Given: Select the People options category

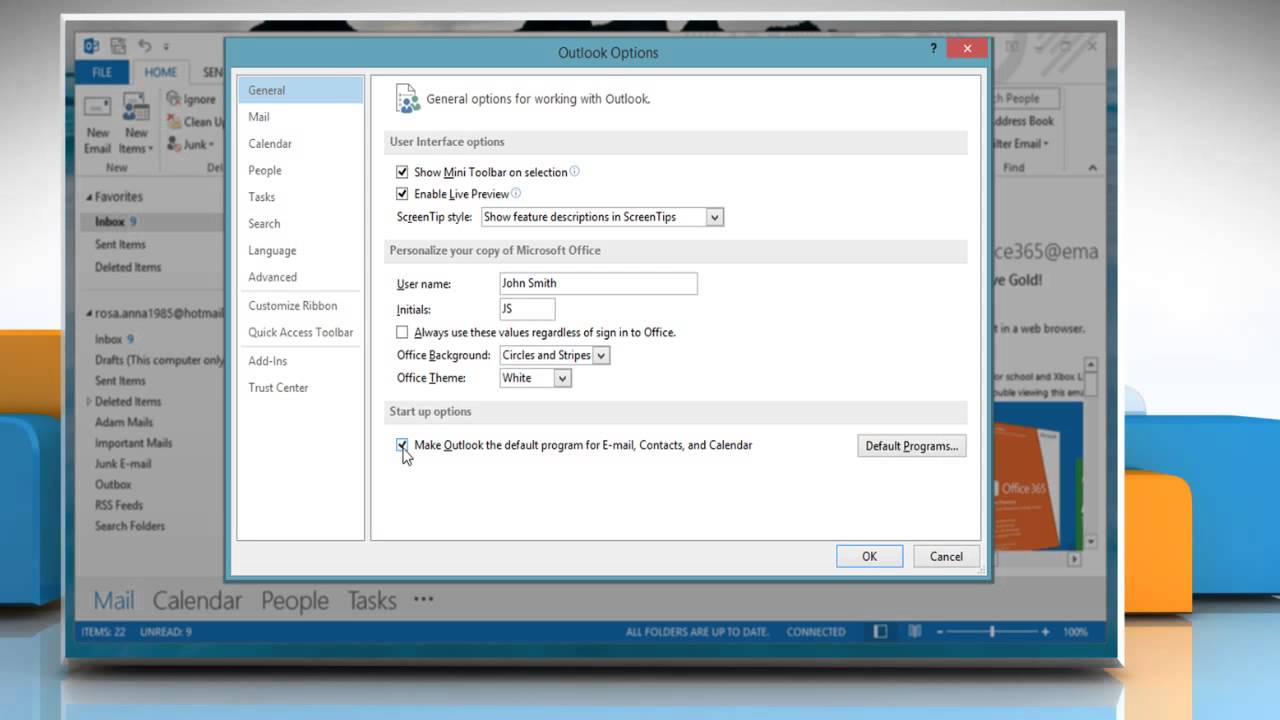Looking at the screenshot, I should coord(300,170).
